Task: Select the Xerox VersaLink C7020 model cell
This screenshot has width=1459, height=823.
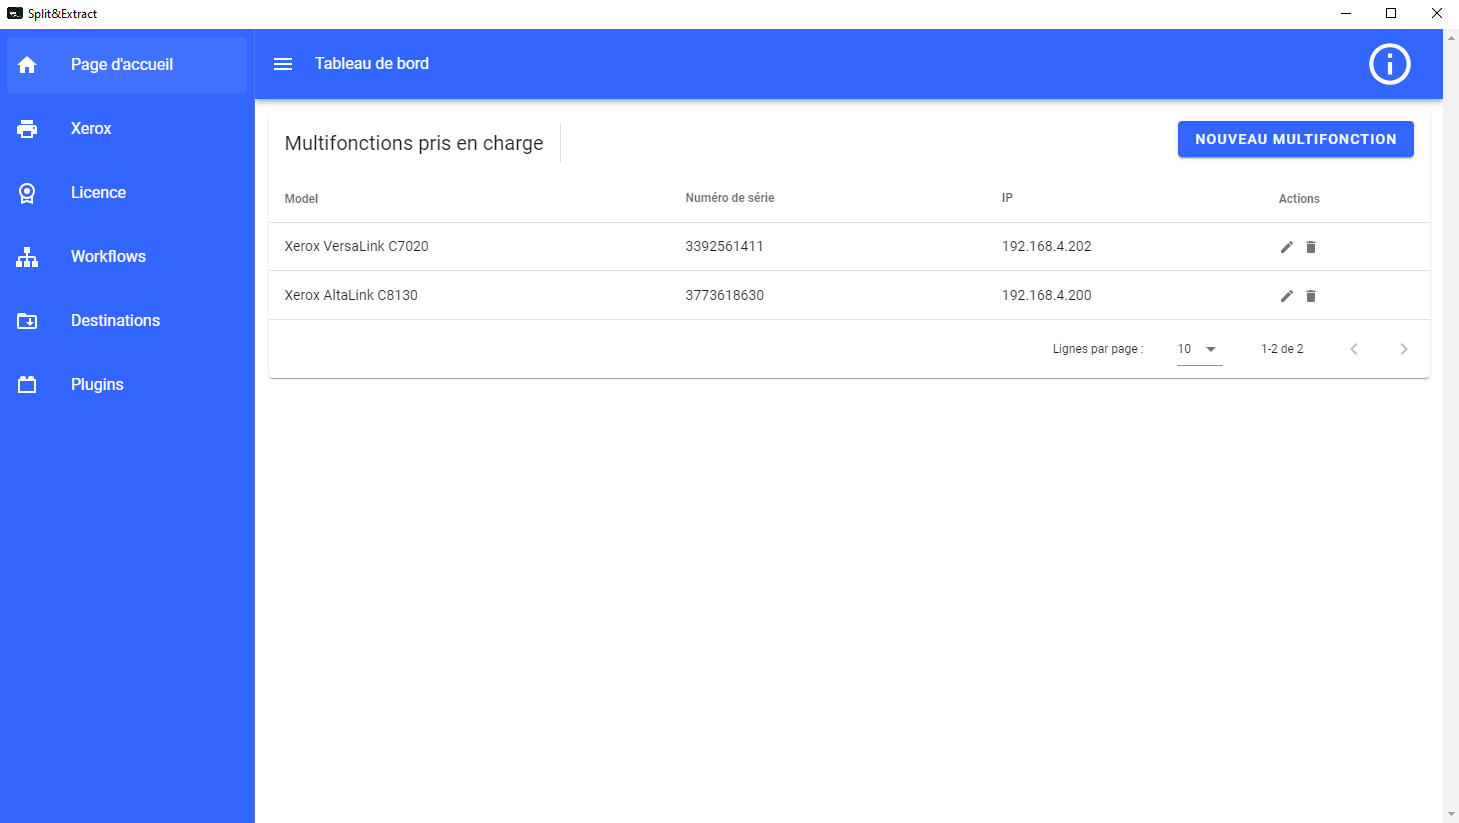Action: pos(356,246)
